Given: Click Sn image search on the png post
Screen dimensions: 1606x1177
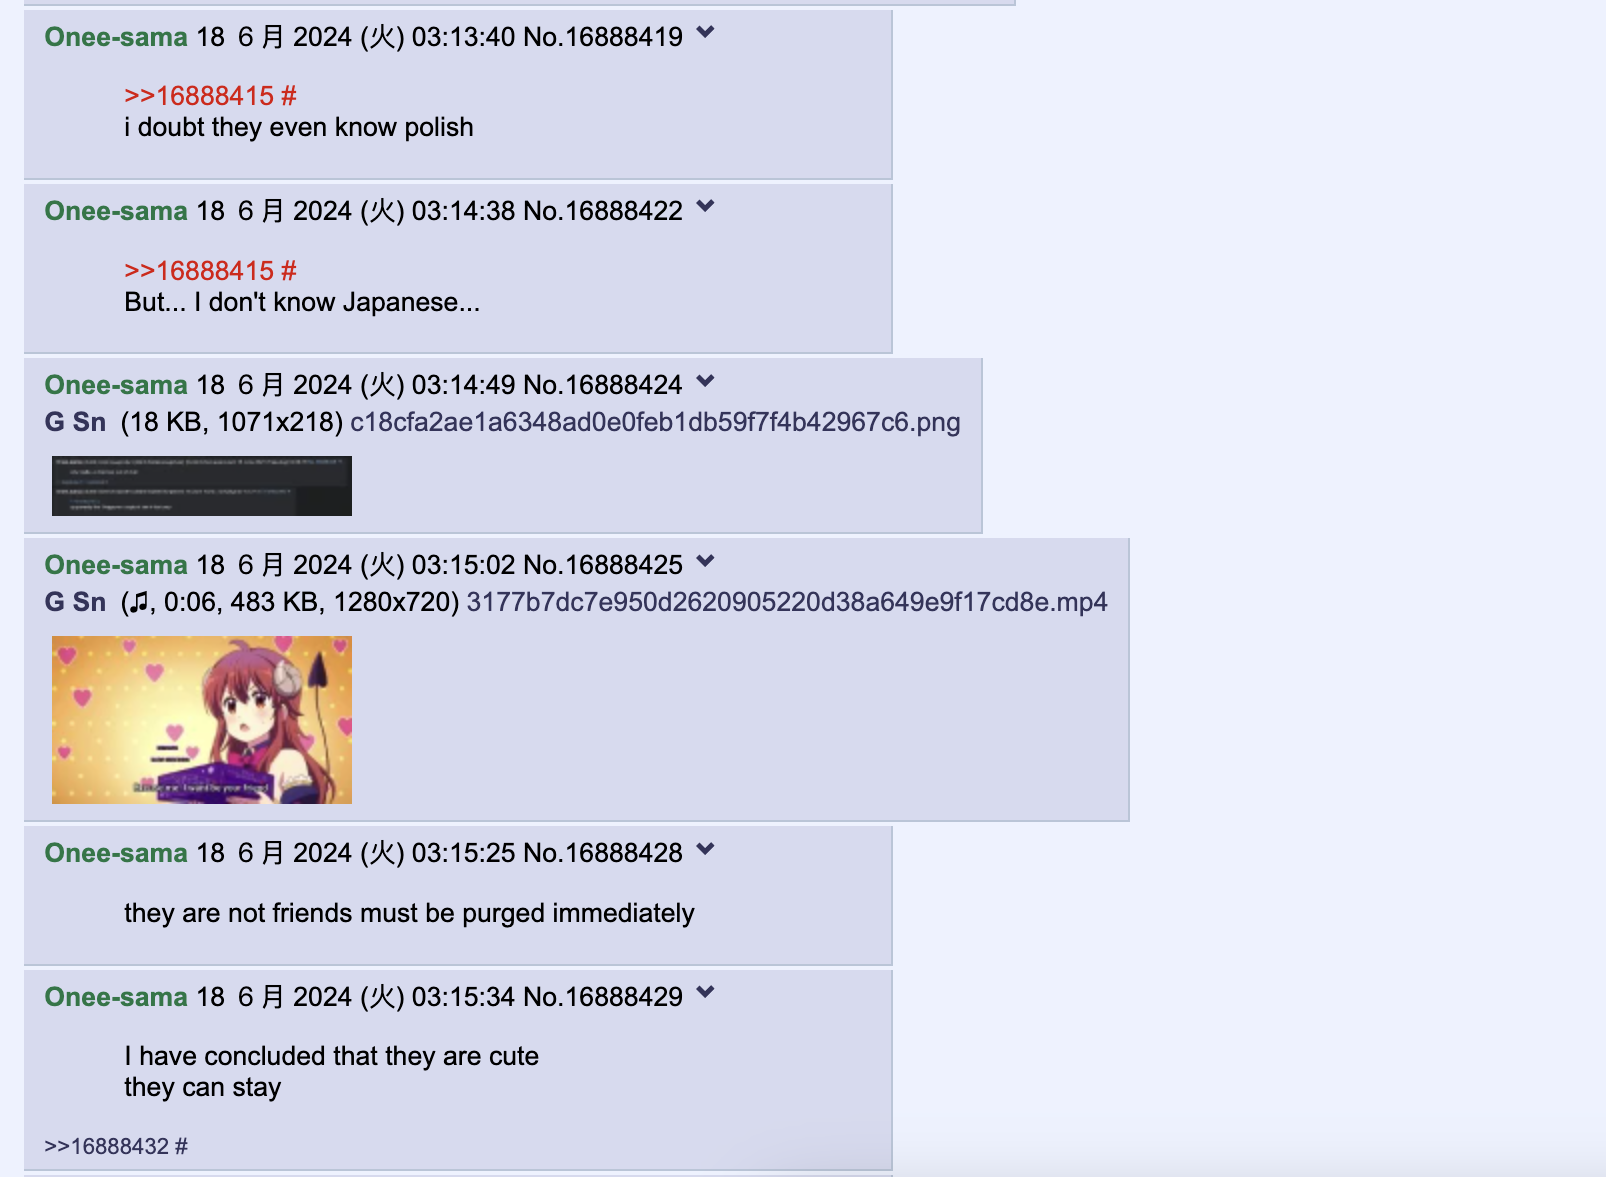Looking at the screenshot, I should point(89,422).
